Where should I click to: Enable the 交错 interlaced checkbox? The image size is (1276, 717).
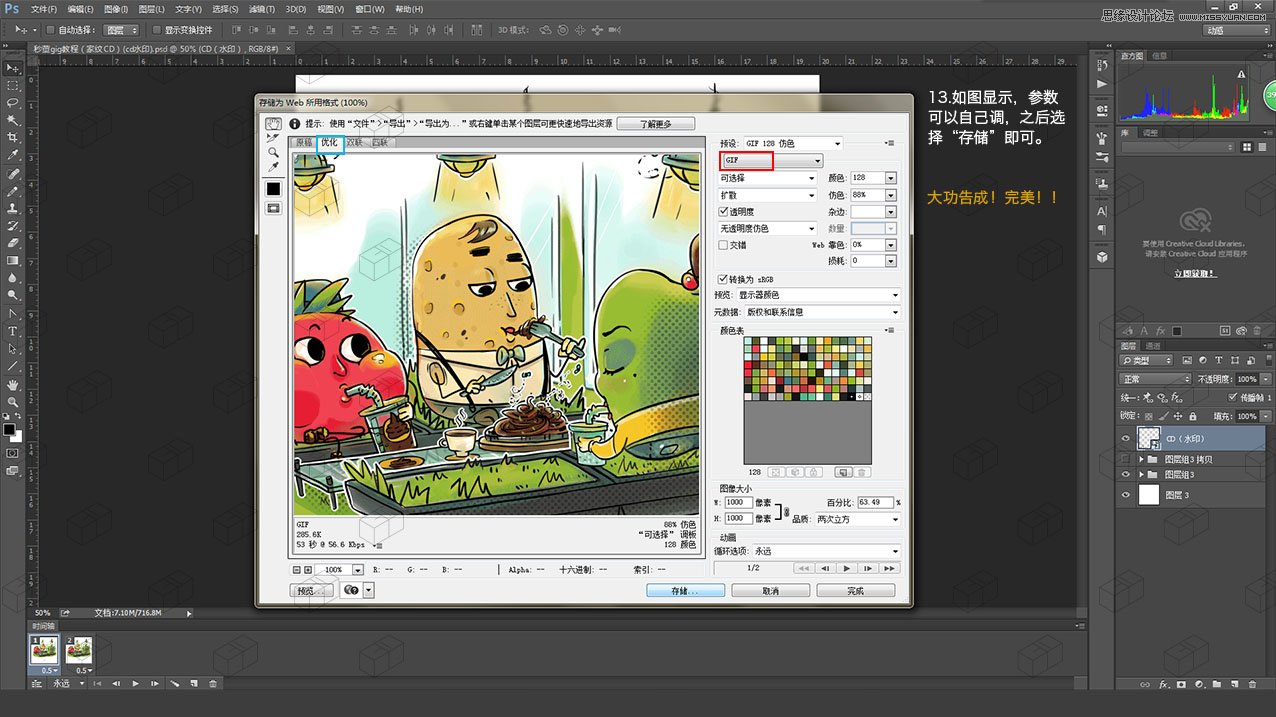point(722,244)
